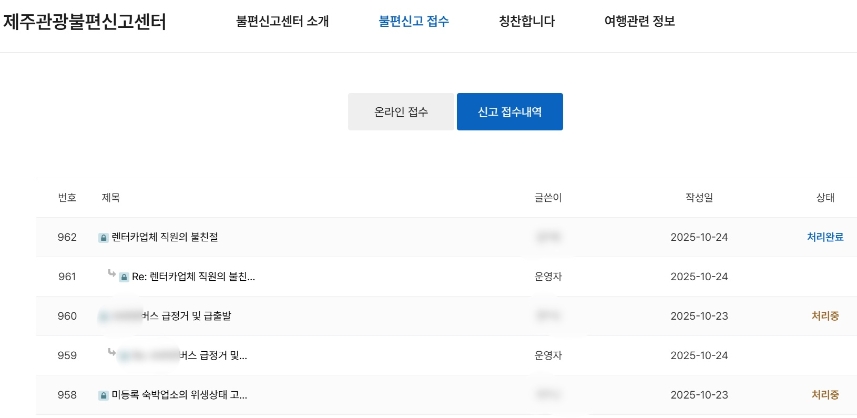Click the 처리중 status on post 960
This screenshot has height=418, width=857.
point(825,316)
